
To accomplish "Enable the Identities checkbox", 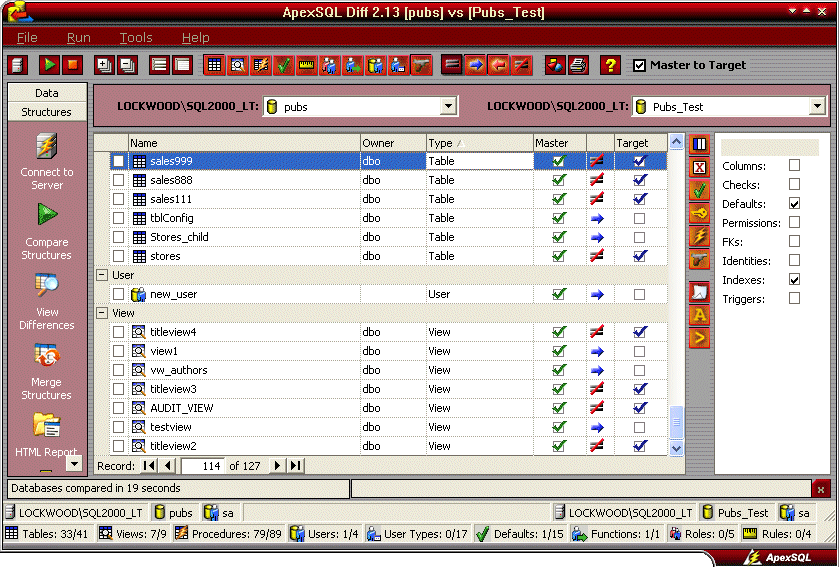I will 795,260.
